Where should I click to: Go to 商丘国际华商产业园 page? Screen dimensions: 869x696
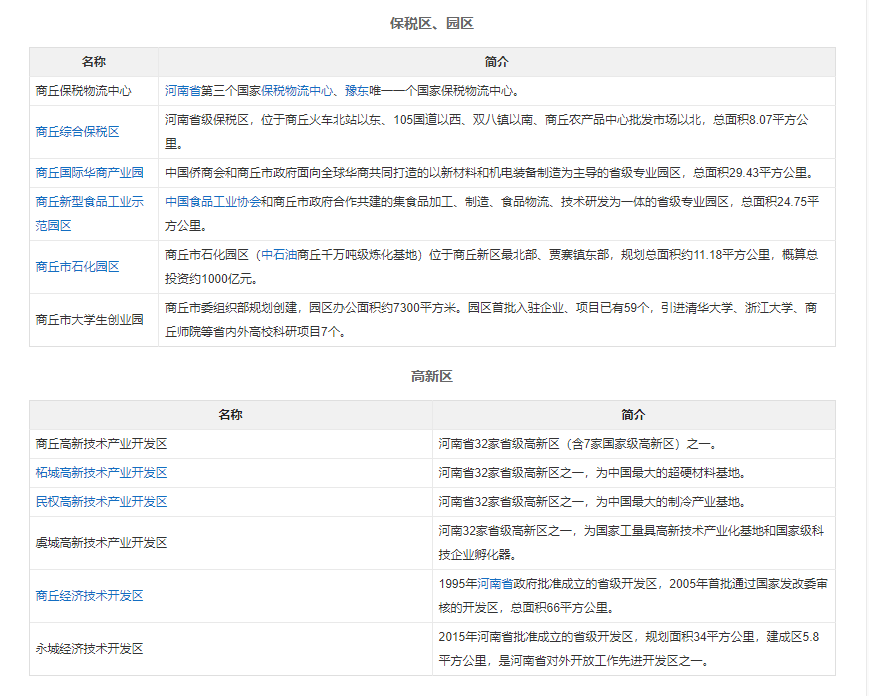coord(89,173)
